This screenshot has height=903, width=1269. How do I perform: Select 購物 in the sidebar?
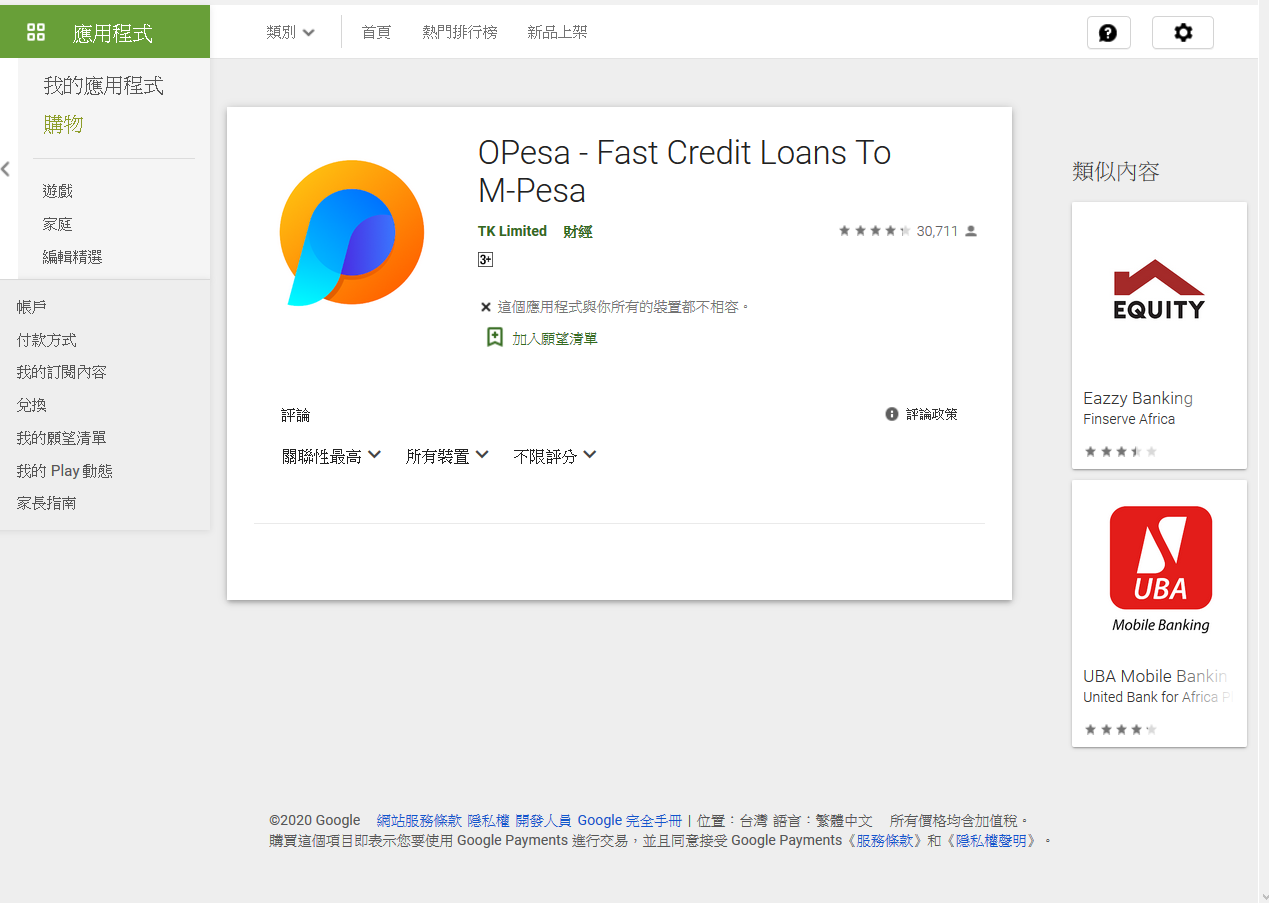[63, 125]
